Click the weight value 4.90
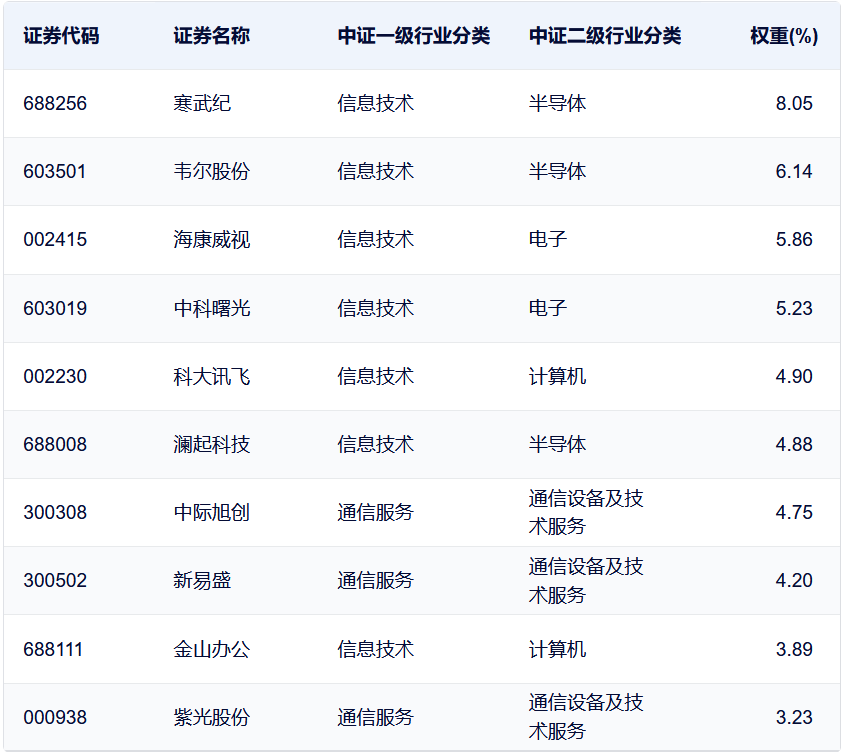 [x=794, y=376]
